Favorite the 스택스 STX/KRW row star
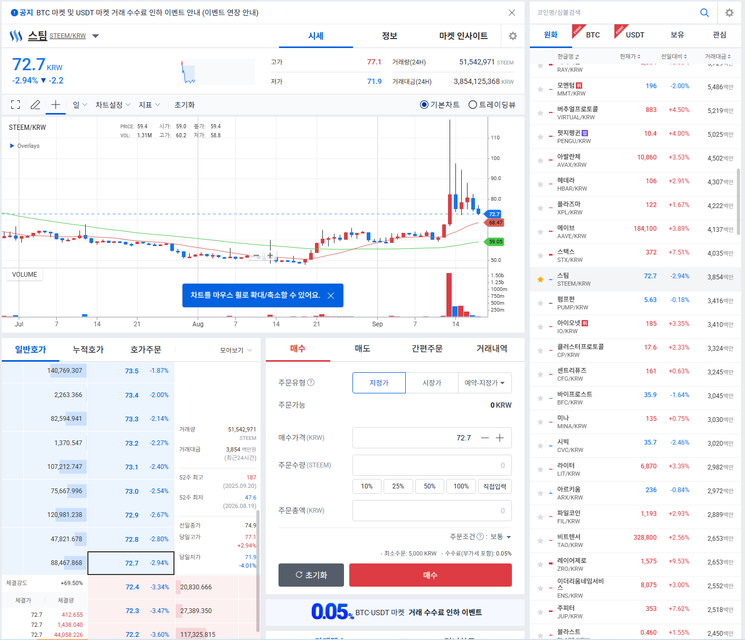Viewport: 745px width, 640px height. 540,256
